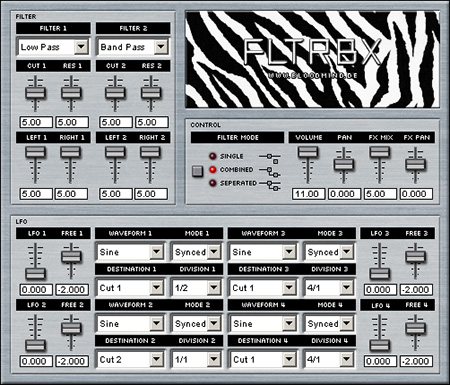Viewport: 450px width, 385px height.
Task: Click the FX PAN slider handle
Action: [415, 164]
